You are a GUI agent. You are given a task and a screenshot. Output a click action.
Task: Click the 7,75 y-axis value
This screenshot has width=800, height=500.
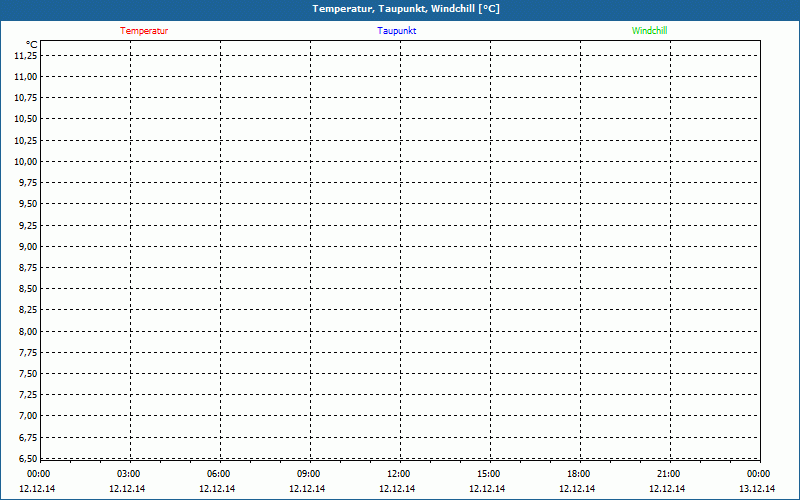click(28, 353)
